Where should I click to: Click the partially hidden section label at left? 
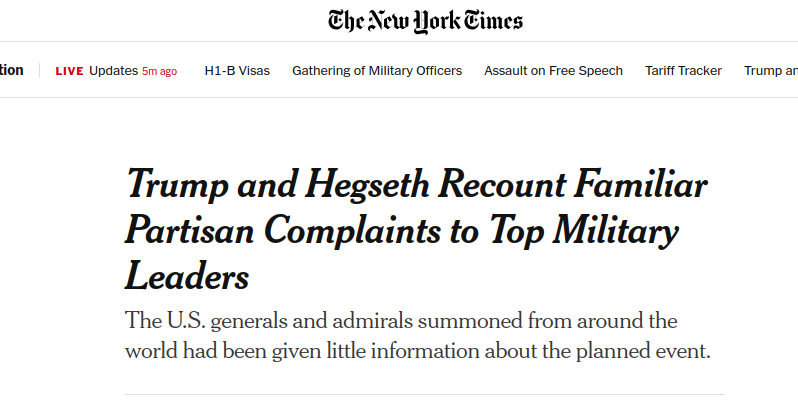(11, 71)
